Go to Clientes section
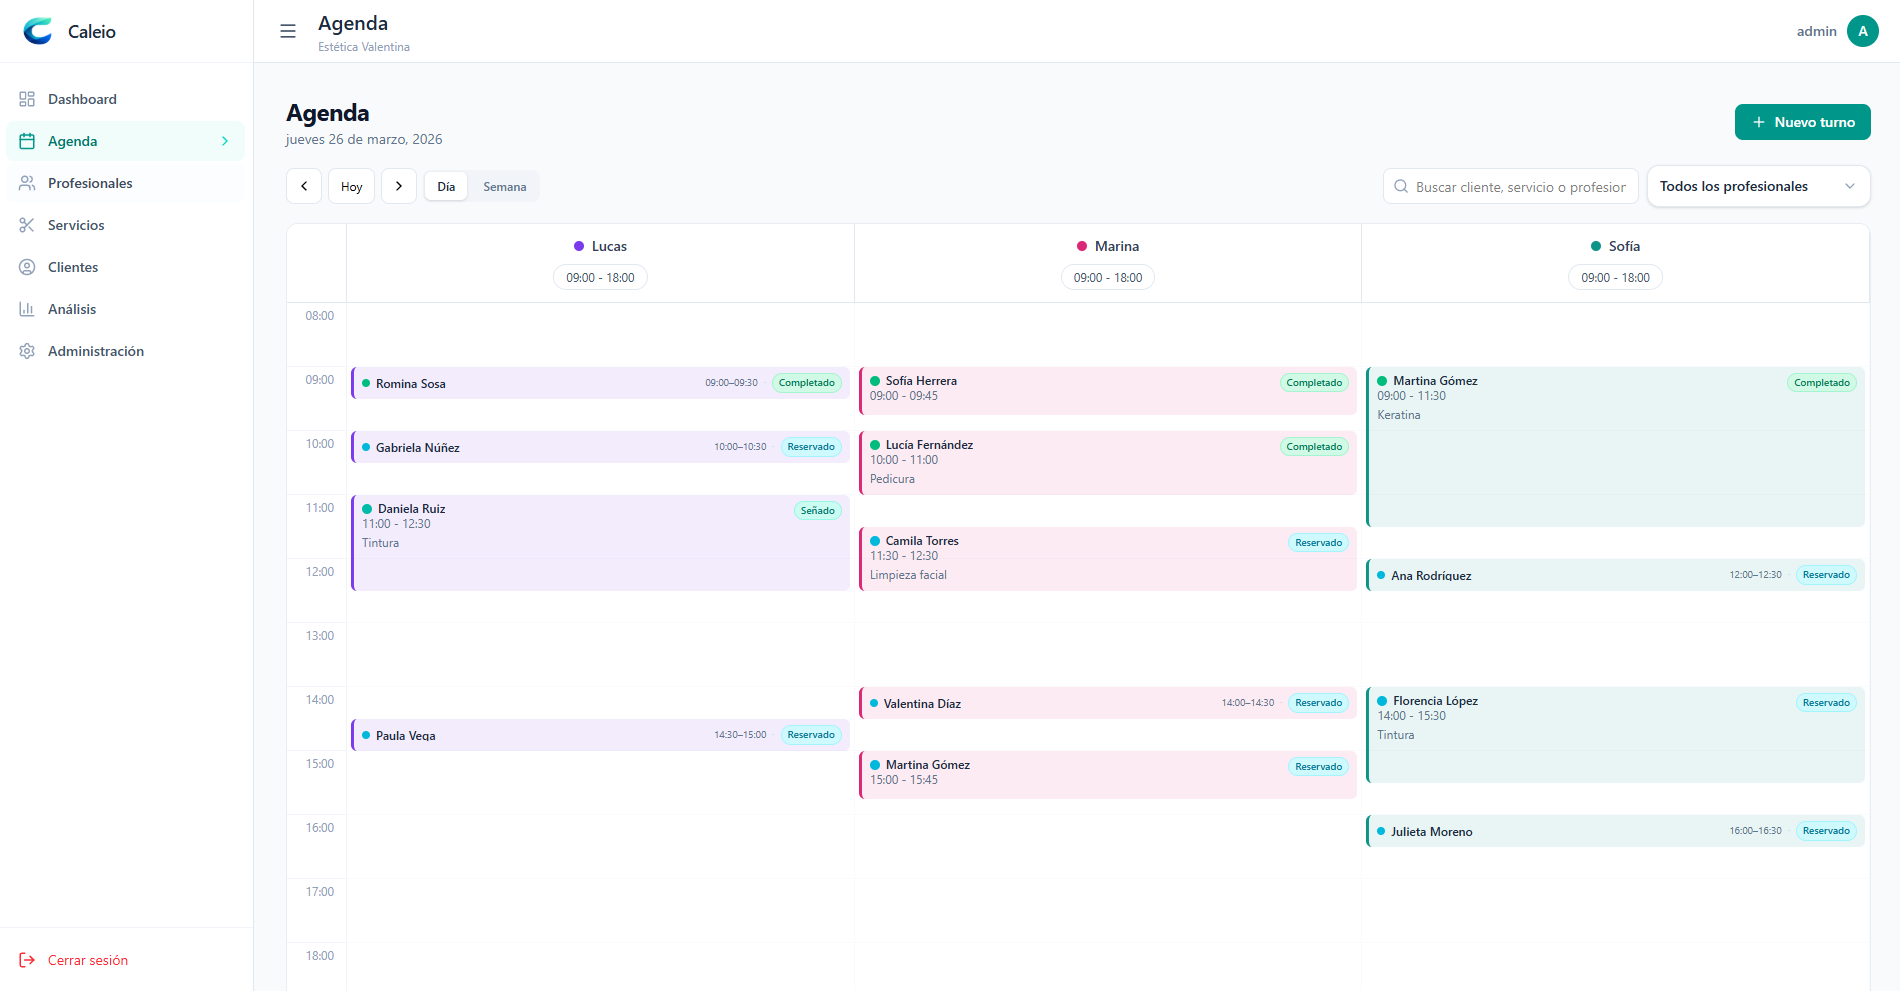 click(x=73, y=267)
